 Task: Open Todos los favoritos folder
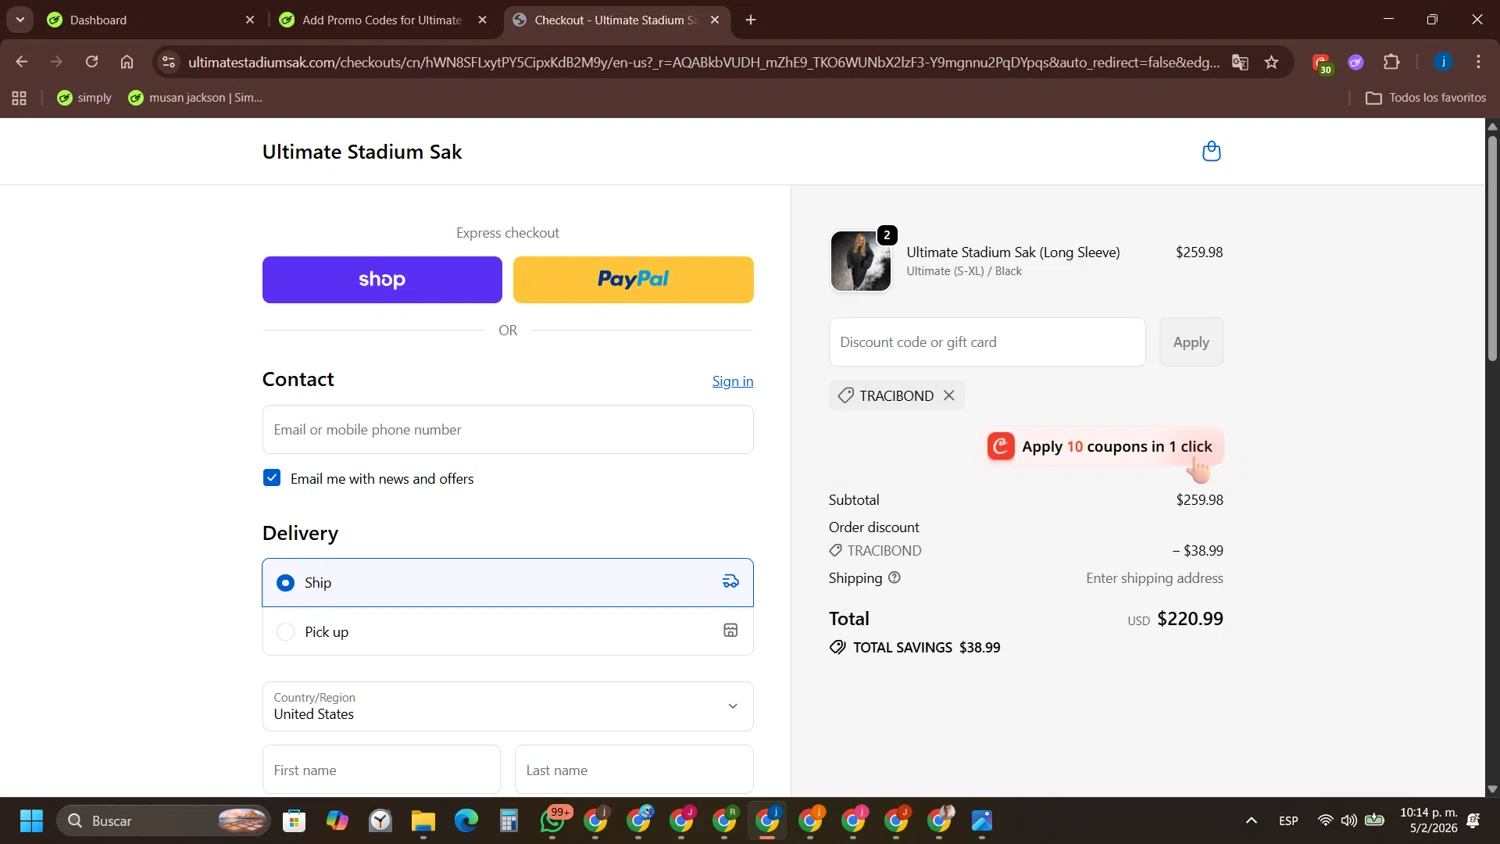coord(1426,98)
